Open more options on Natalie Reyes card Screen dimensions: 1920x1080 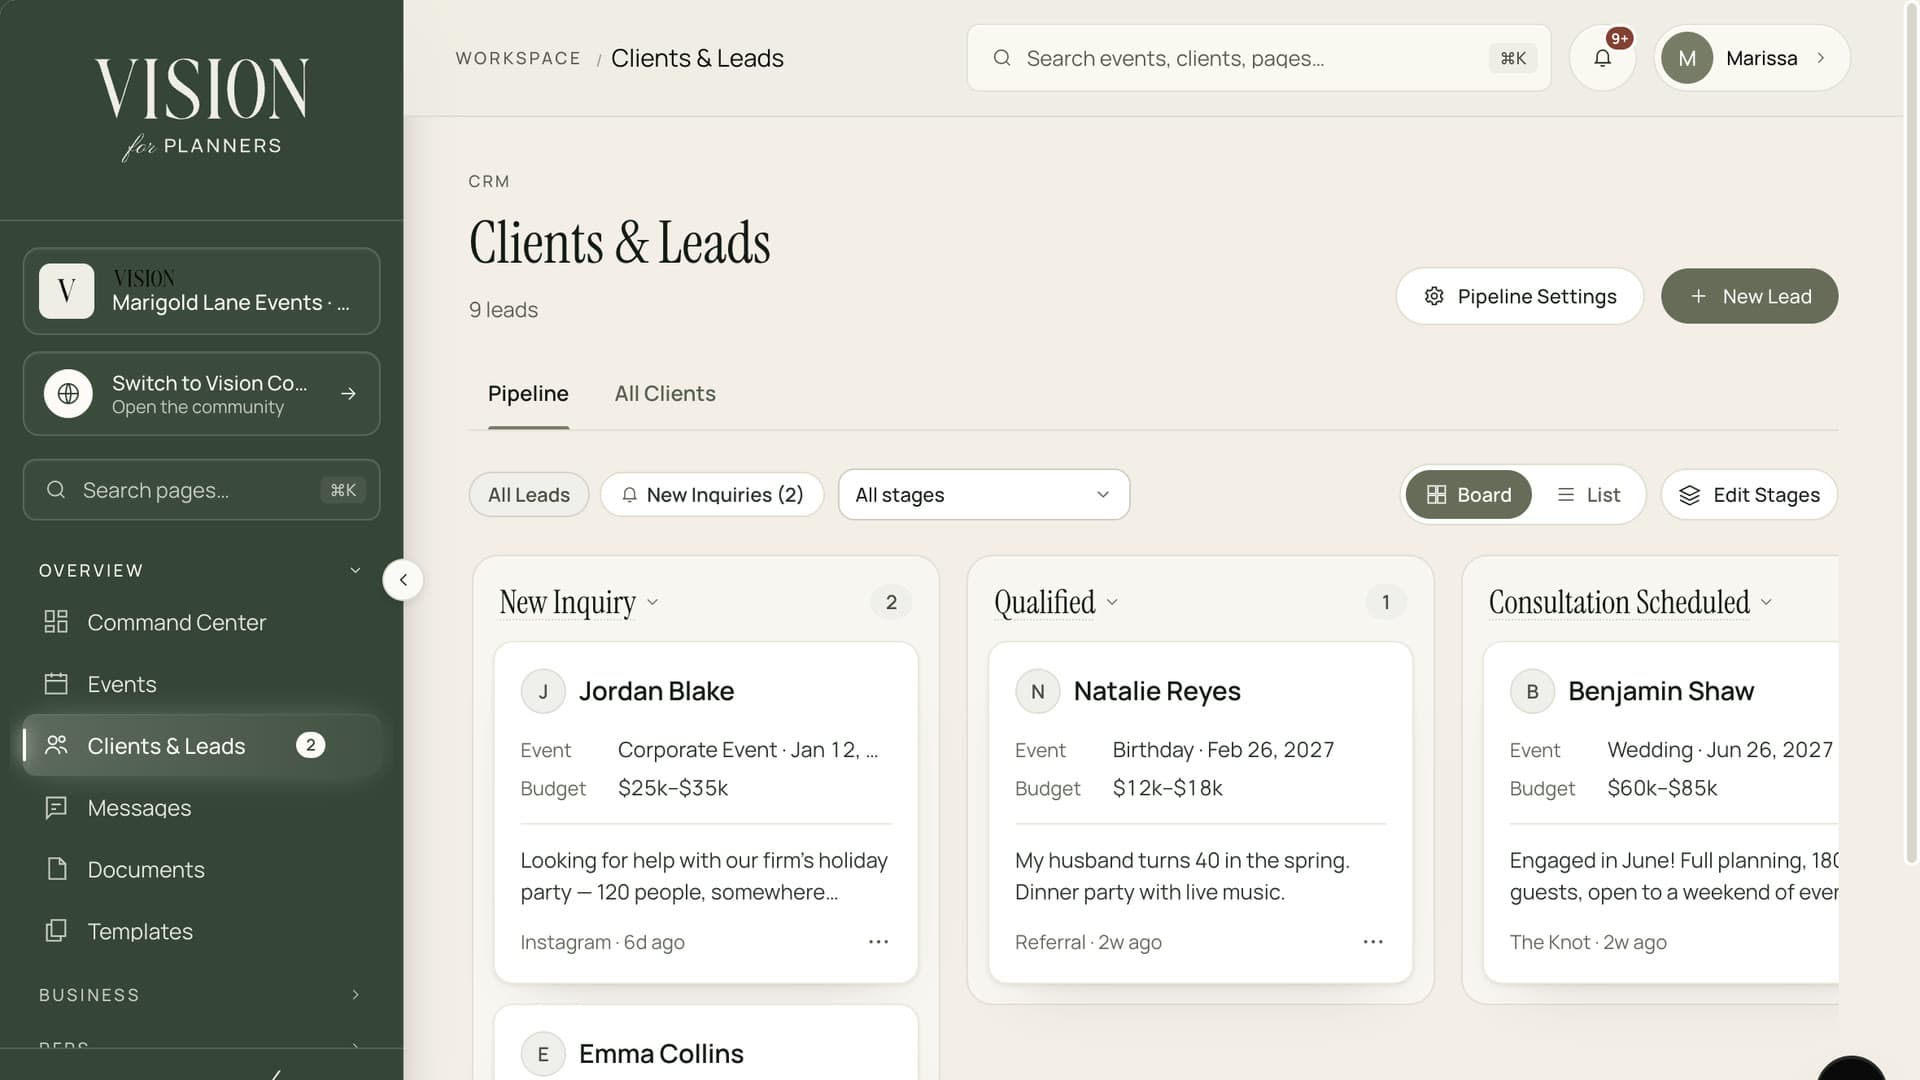1373,942
